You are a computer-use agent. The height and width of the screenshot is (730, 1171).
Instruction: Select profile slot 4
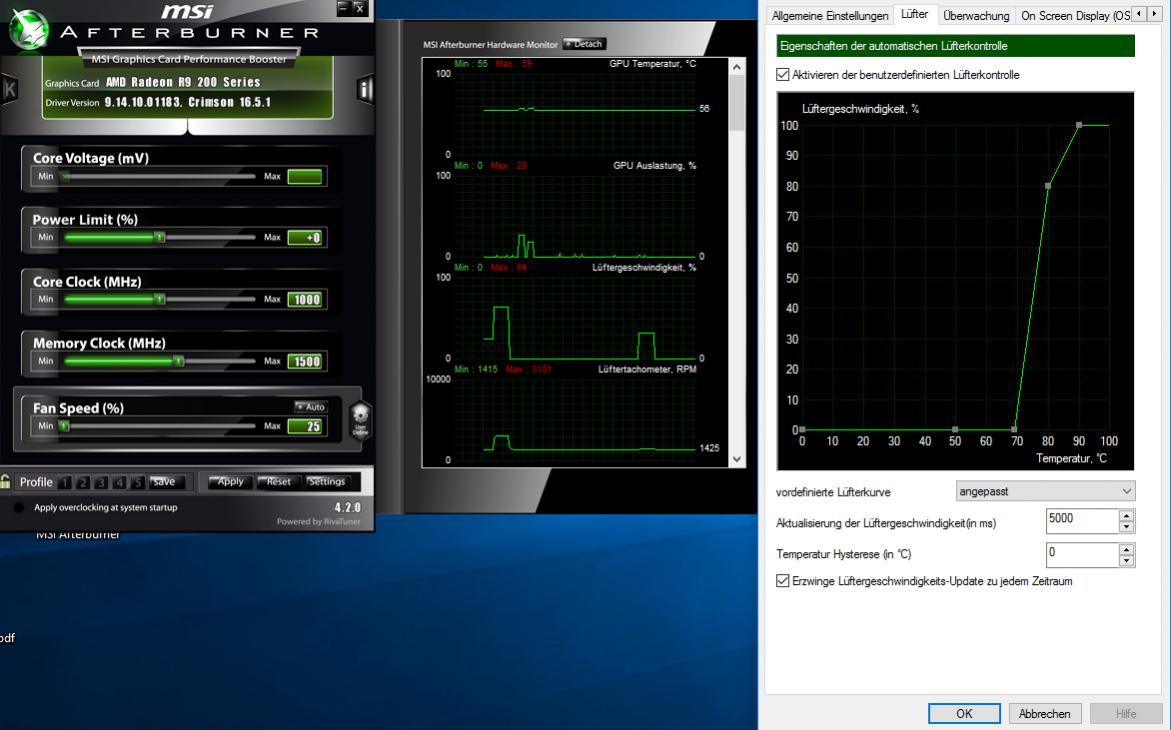tap(119, 483)
